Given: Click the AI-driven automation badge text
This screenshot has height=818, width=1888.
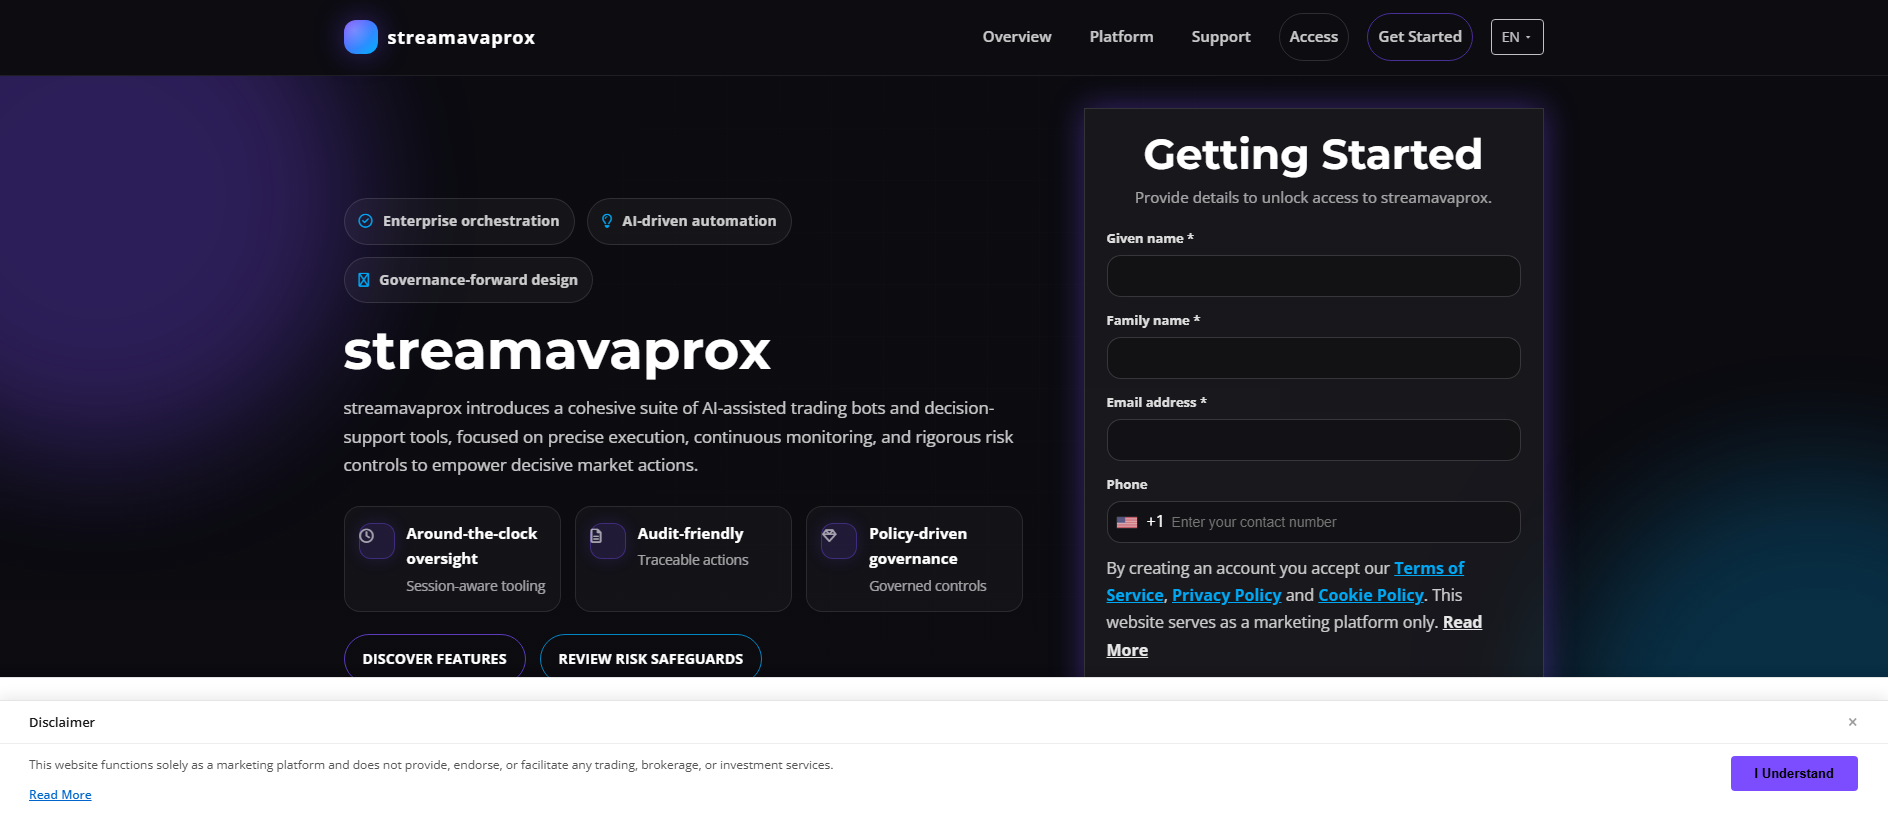Looking at the screenshot, I should pyautogui.click(x=699, y=221).
